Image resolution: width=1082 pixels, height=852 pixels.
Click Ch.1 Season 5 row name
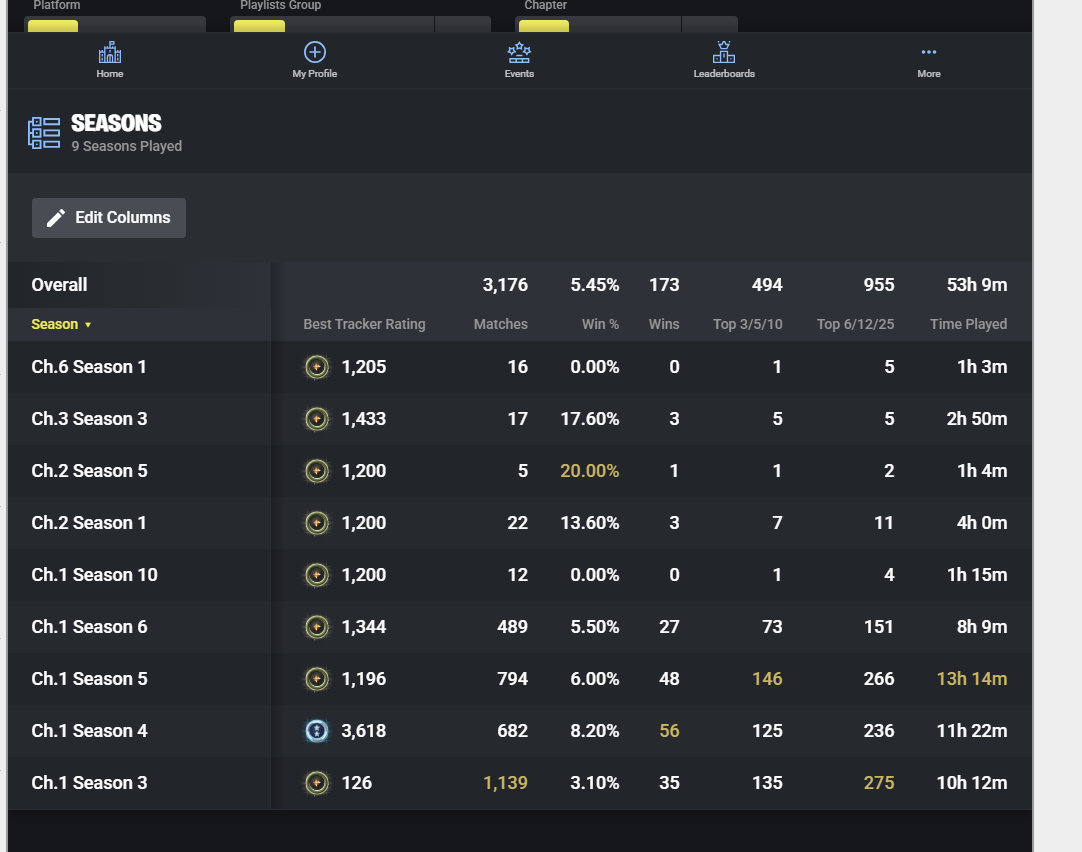tap(89, 679)
